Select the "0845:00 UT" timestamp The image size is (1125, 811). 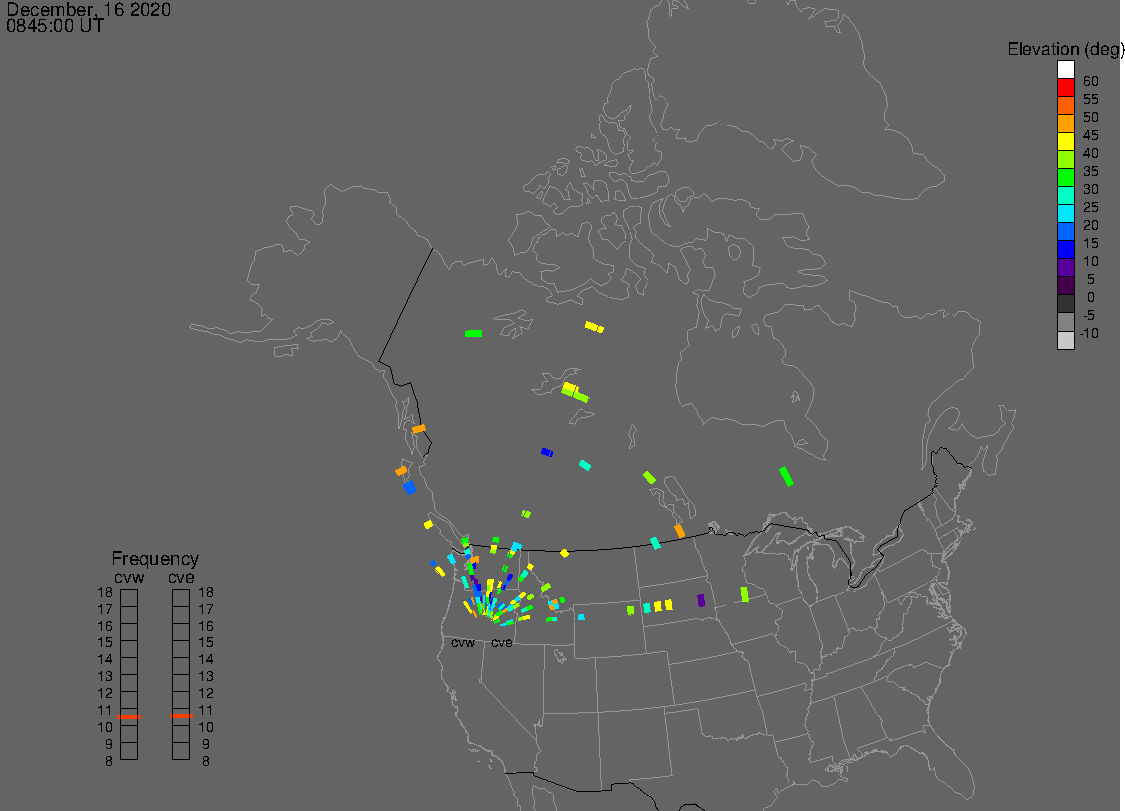coord(55,26)
